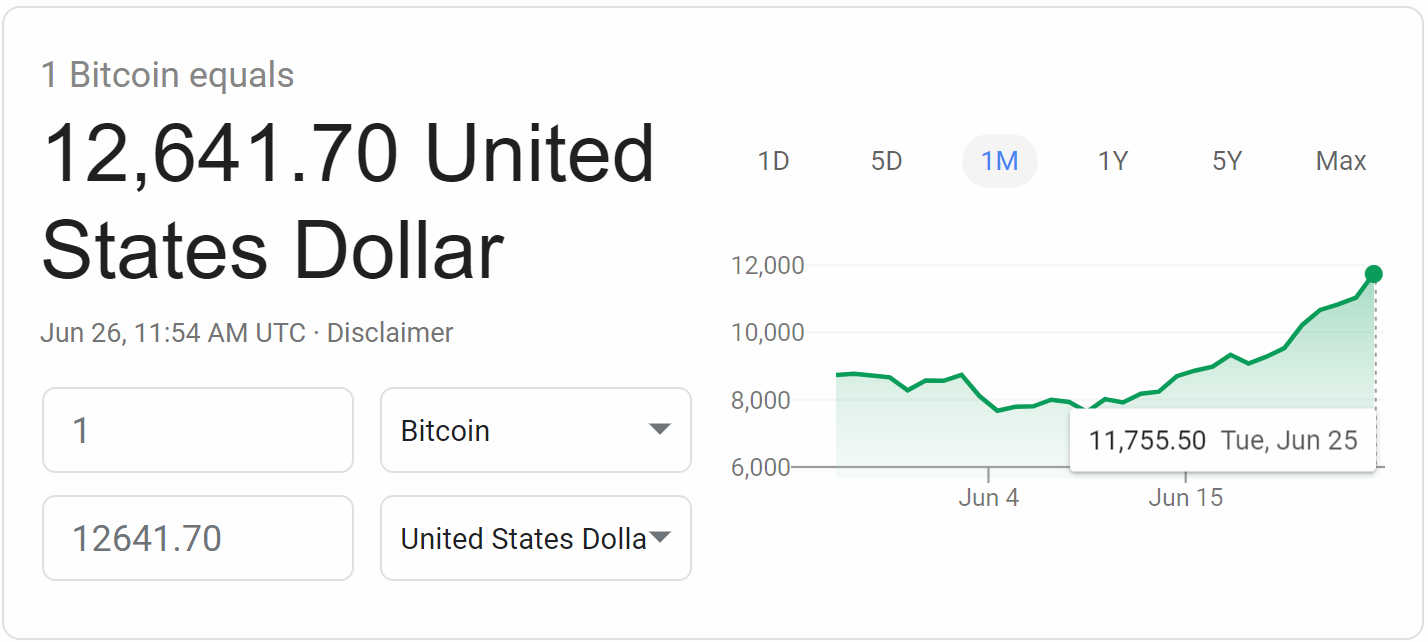
Task: Click the green data point on chart
Action: click(x=1373, y=274)
